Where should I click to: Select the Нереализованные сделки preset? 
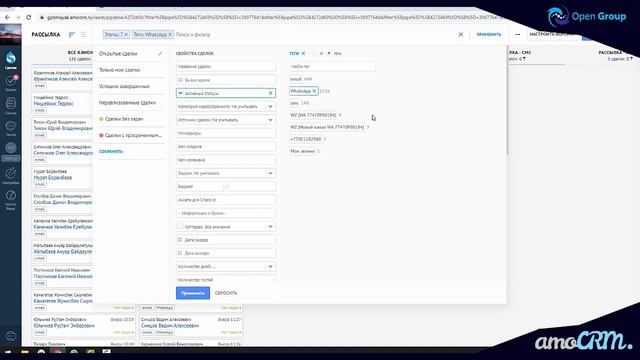pos(127,102)
